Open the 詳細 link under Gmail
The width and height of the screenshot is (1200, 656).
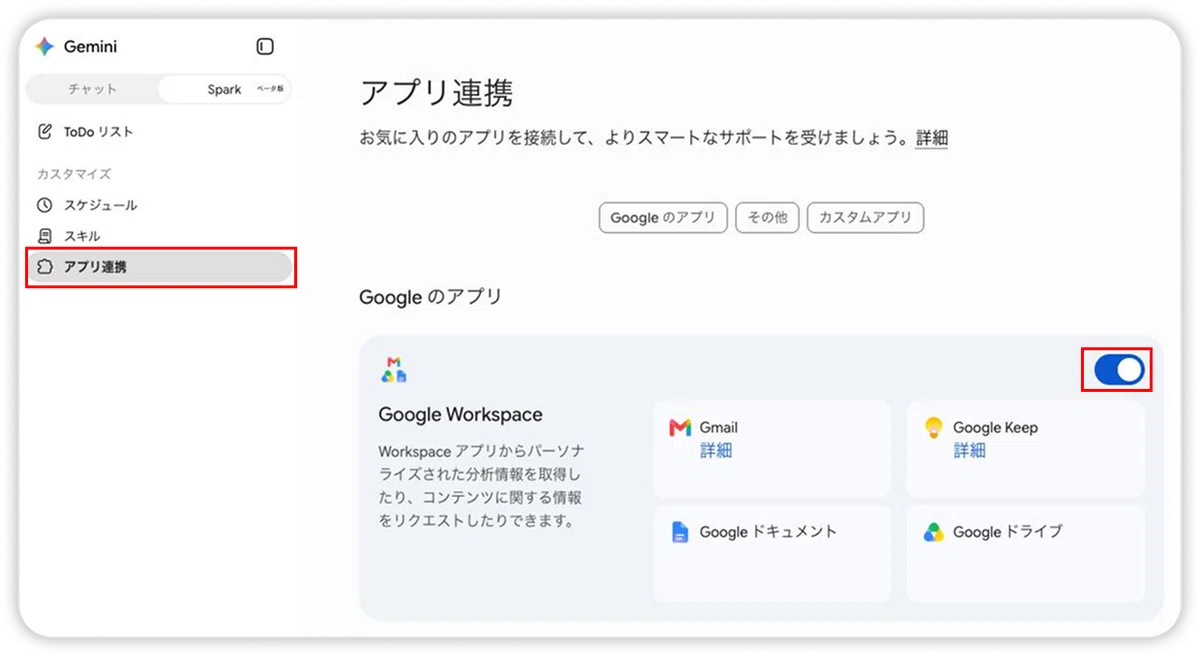click(716, 451)
